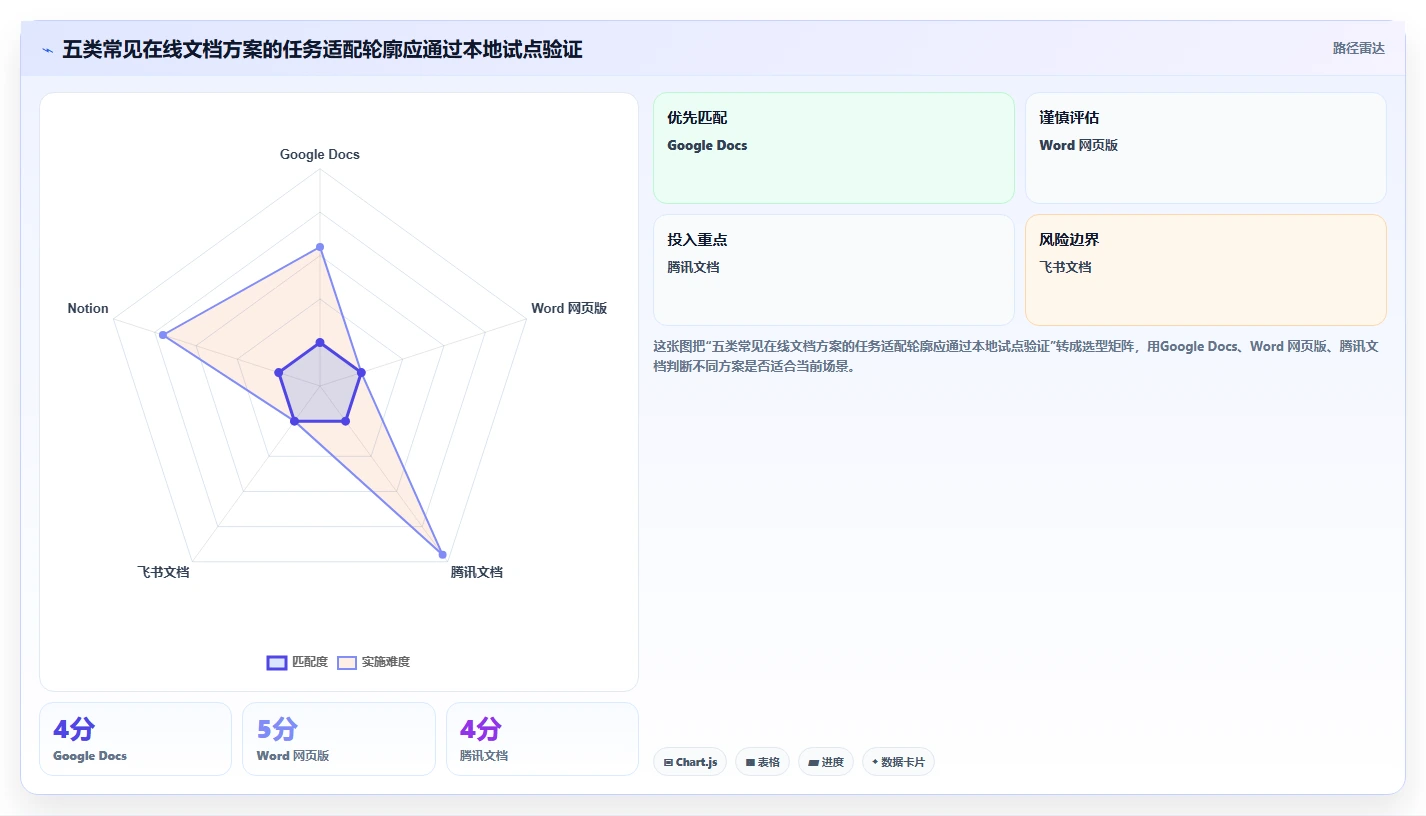The width and height of the screenshot is (1426, 816).
Task: Toggle the 实施难度 legend swatch
Action: point(347,662)
